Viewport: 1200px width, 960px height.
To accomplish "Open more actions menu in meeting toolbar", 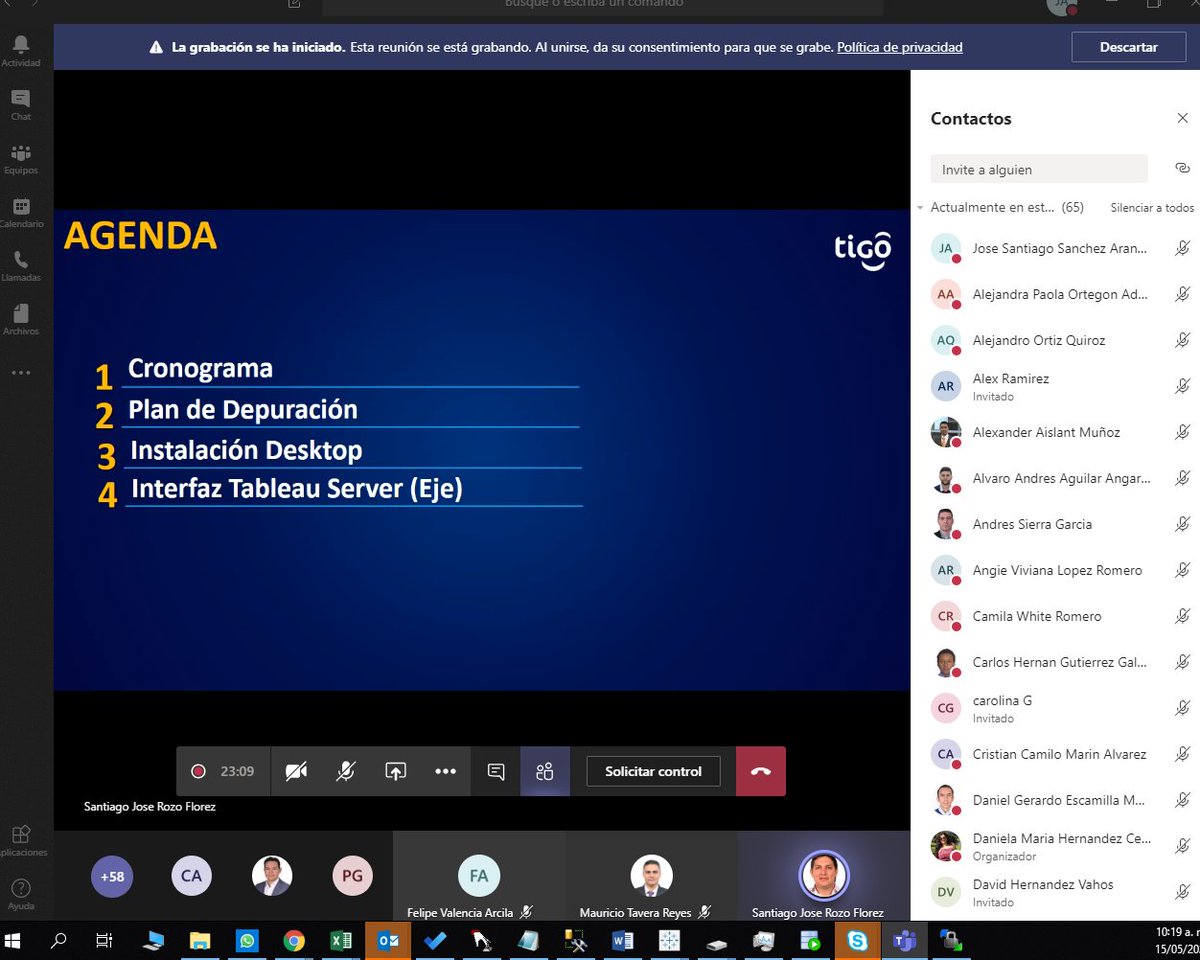I will 446,771.
